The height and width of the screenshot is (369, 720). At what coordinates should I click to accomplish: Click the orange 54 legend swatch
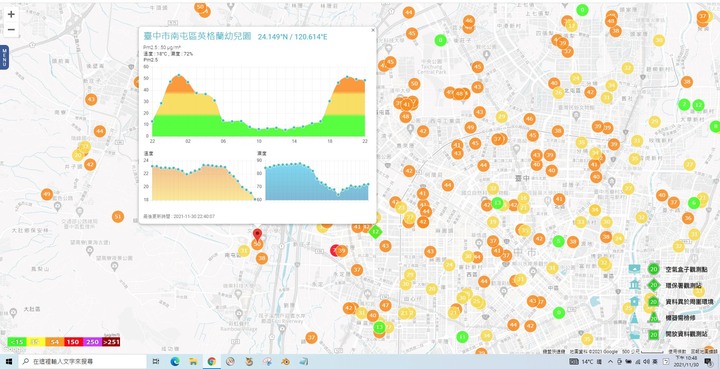[54, 342]
